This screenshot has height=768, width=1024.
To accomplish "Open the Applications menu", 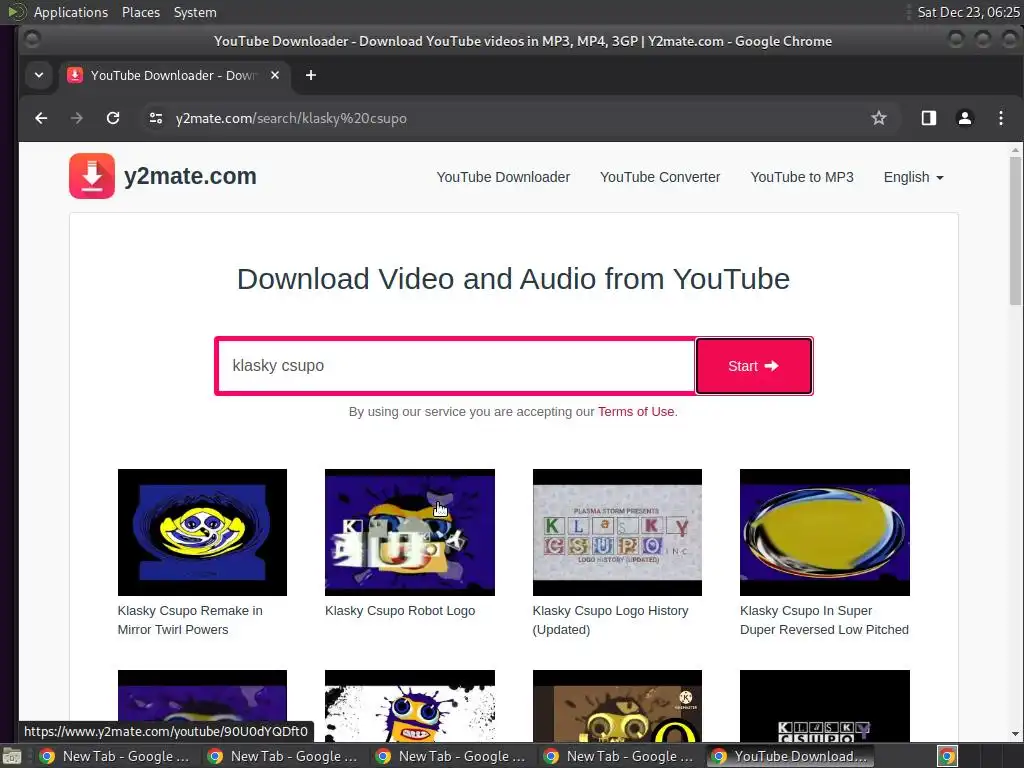I will pyautogui.click(x=71, y=12).
